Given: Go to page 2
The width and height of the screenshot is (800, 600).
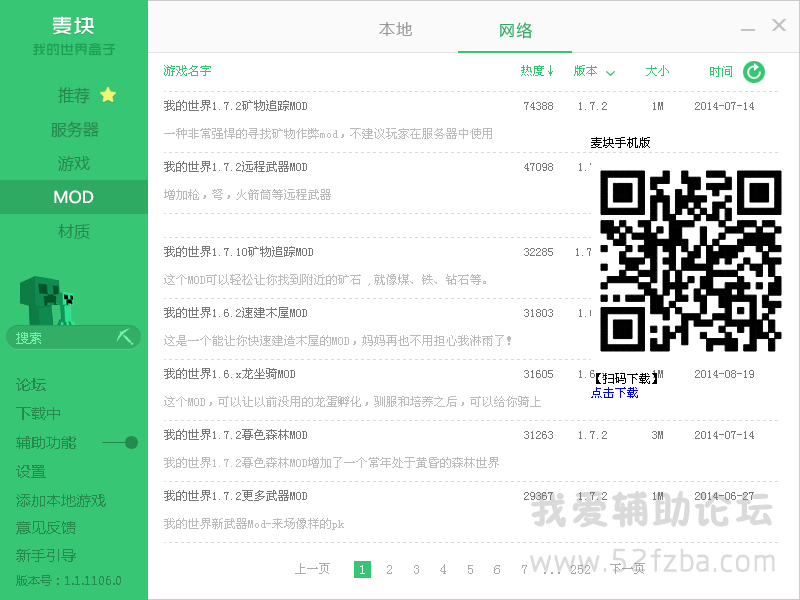Looking at the screenshot, I should [389, 569].
